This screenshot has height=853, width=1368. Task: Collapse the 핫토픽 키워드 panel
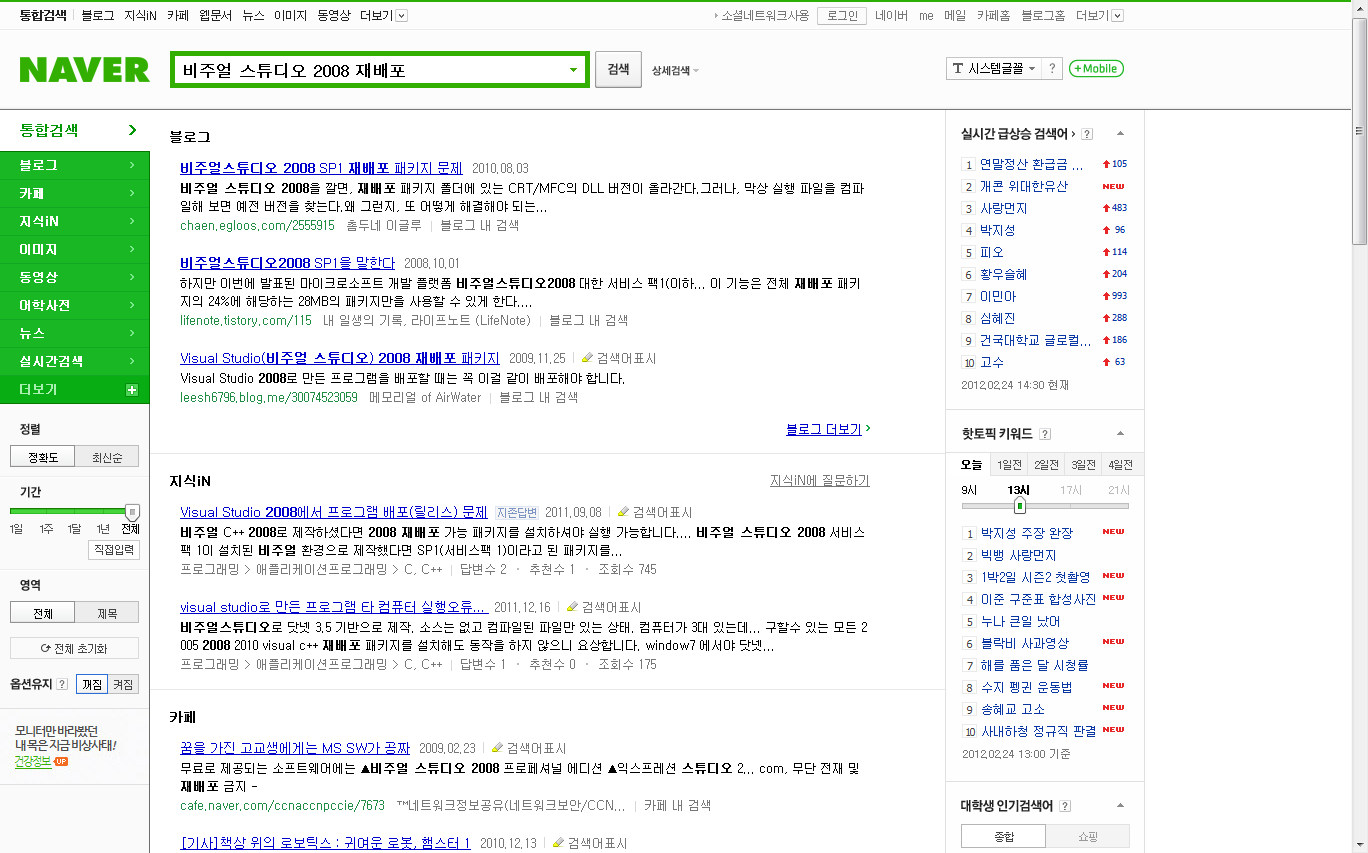point(1120,434)
